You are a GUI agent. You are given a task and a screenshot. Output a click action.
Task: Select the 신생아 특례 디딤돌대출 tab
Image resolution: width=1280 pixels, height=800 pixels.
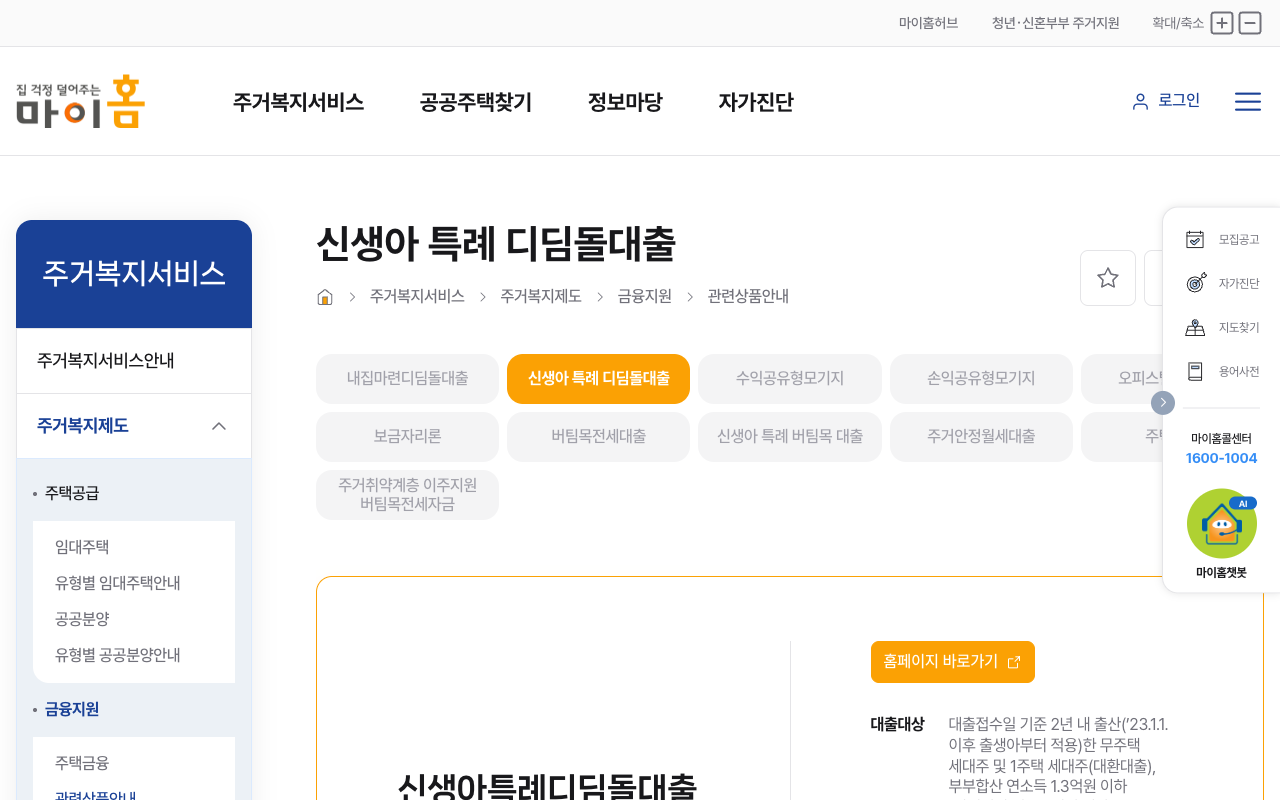coord(599,379)
